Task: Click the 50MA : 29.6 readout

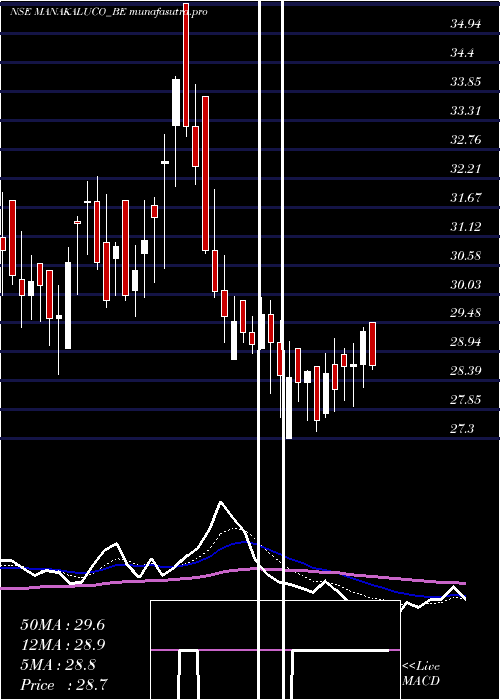Action: tap(62, 625)
